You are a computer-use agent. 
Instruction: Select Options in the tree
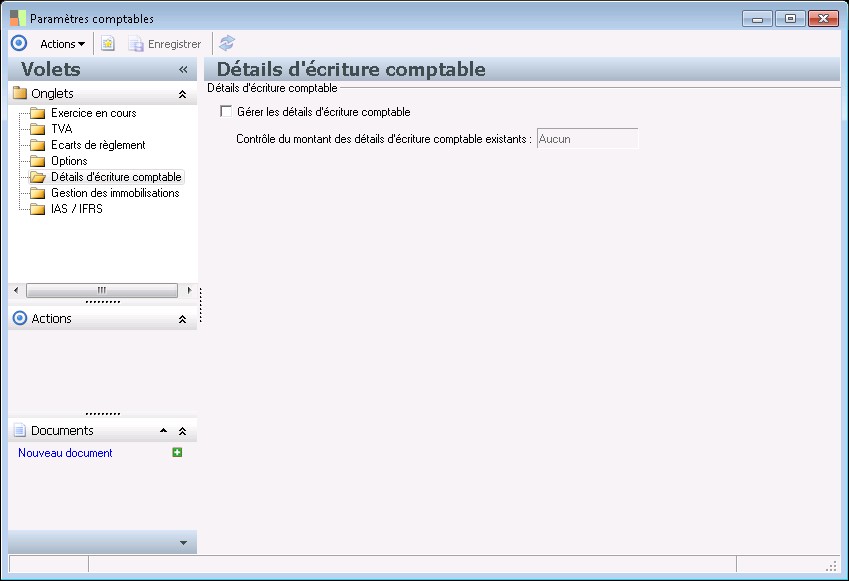click(69, 161)
